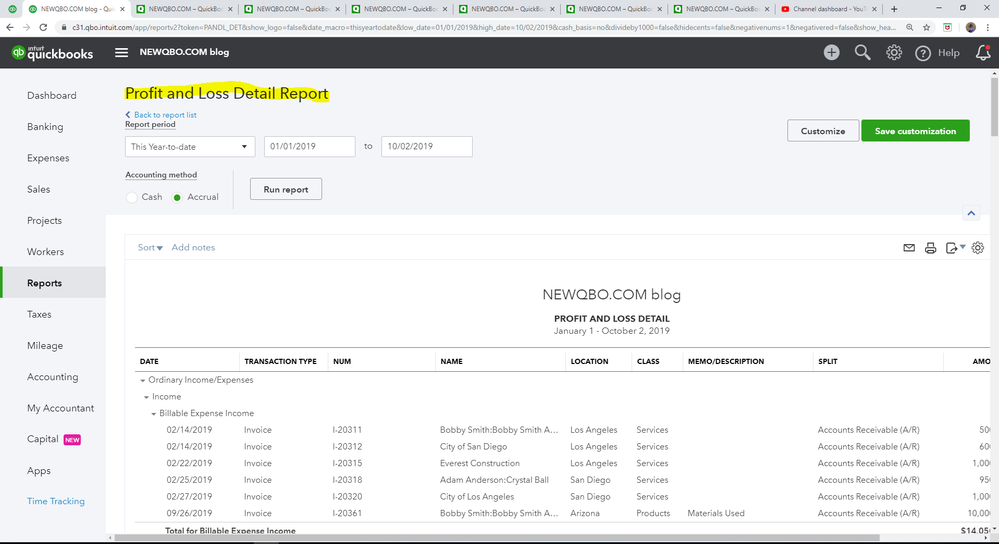This screenshot has width=999, height=544.
Task: Open Time Tracking link in sidebar
Action: point(56,501)
